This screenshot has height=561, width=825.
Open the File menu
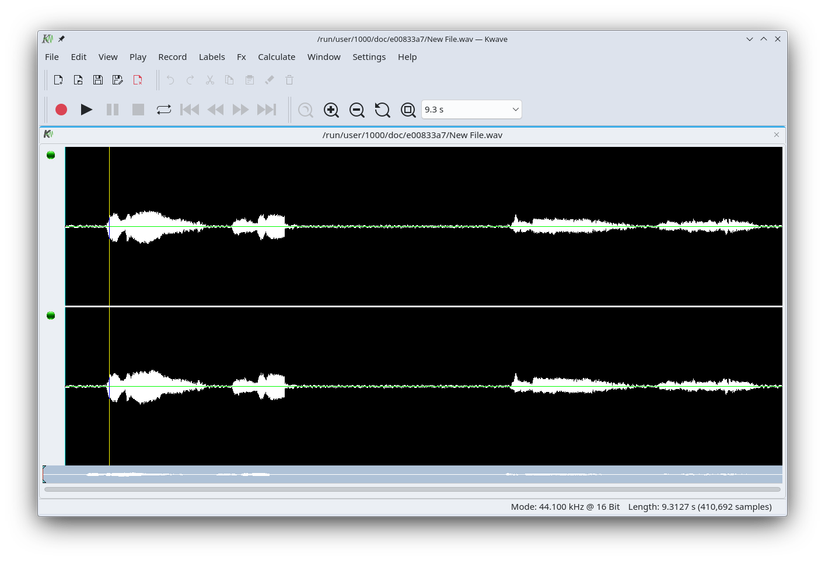[x=52, y=57]
